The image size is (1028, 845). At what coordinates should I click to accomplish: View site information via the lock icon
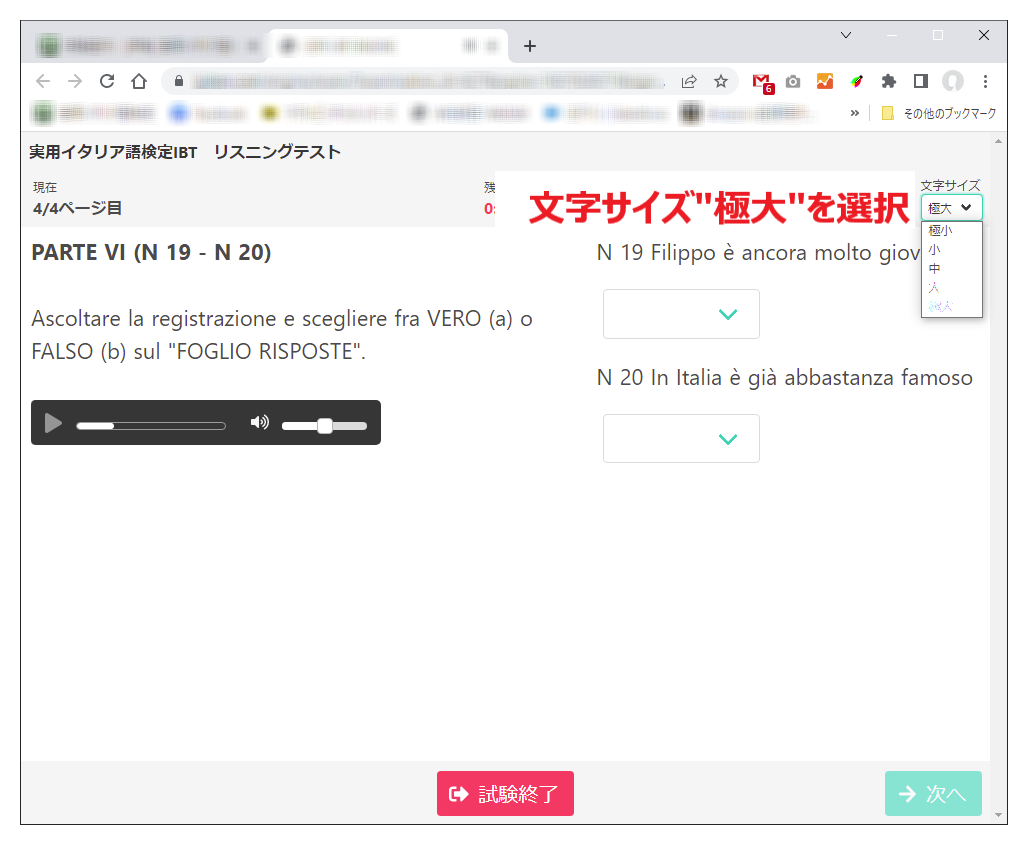tap(178, 81)
